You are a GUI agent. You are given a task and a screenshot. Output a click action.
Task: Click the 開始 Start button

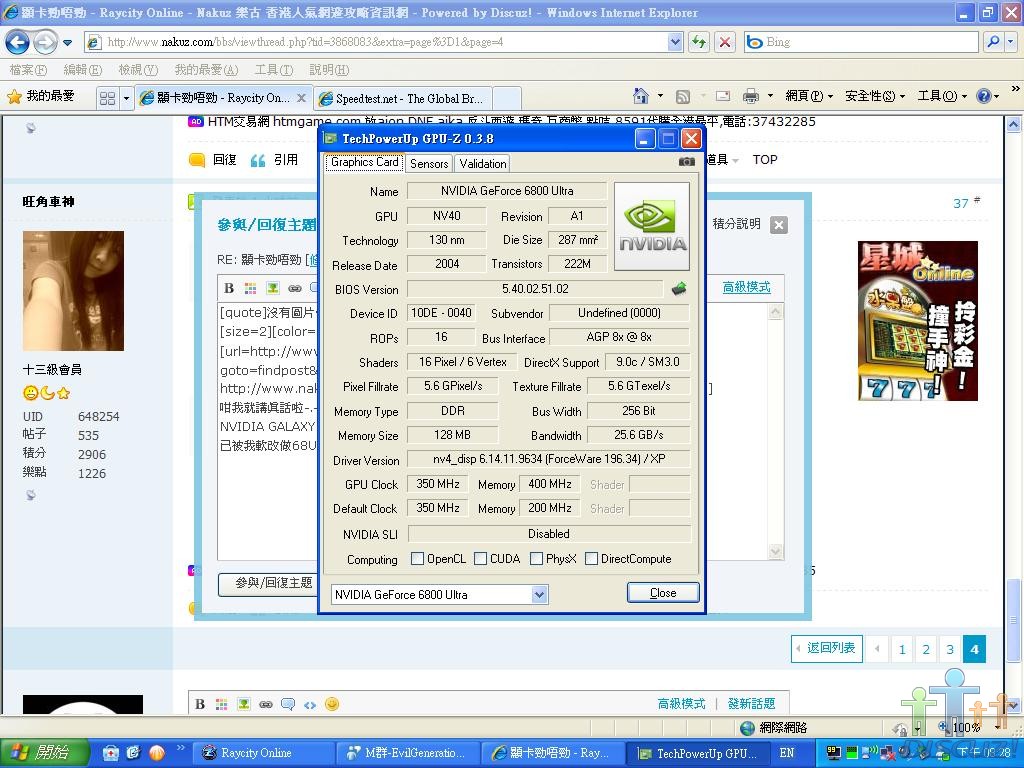pos(43,753)
